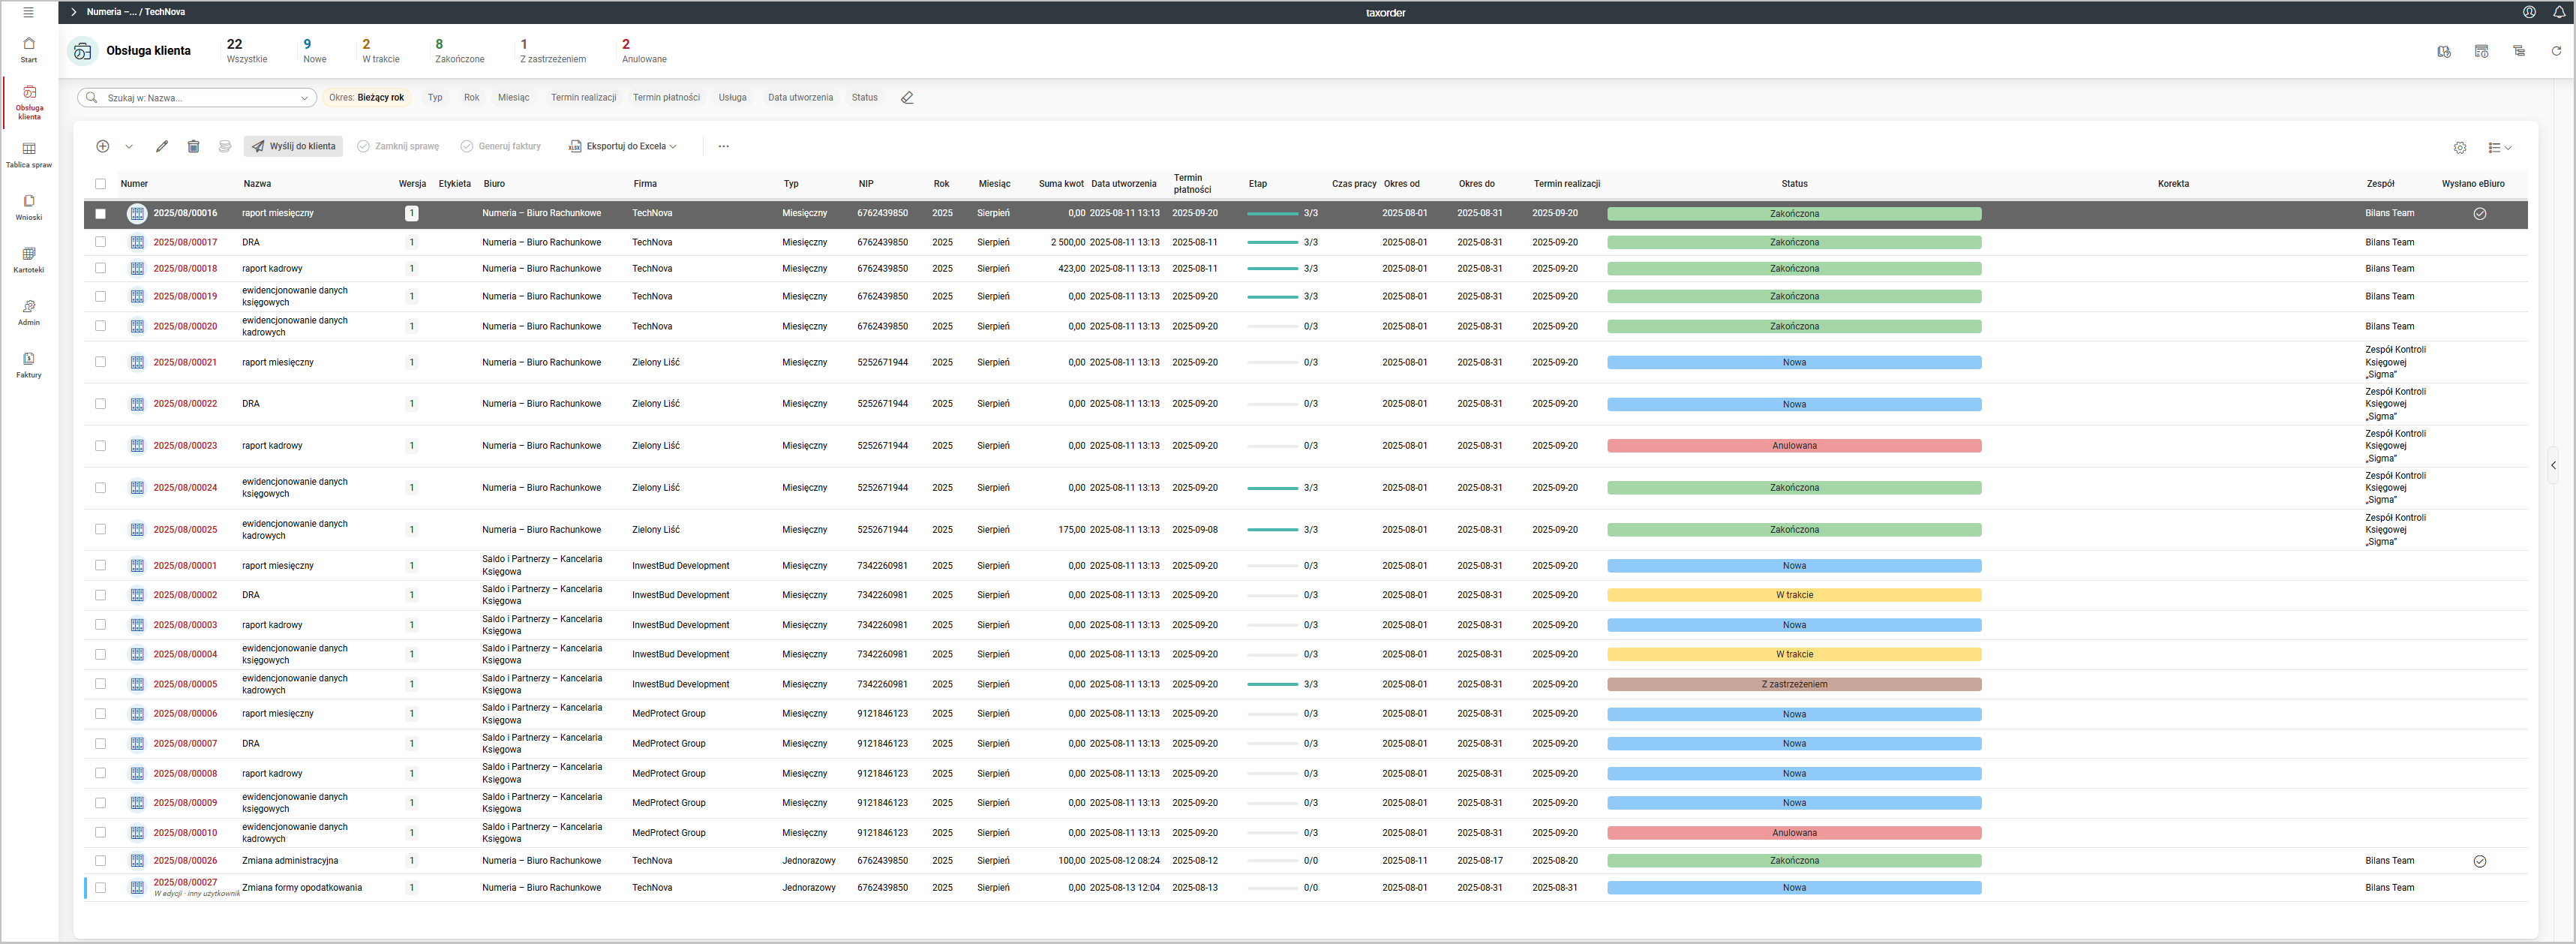
Task: Clear filters with the eraser icon
Action: 907,98
